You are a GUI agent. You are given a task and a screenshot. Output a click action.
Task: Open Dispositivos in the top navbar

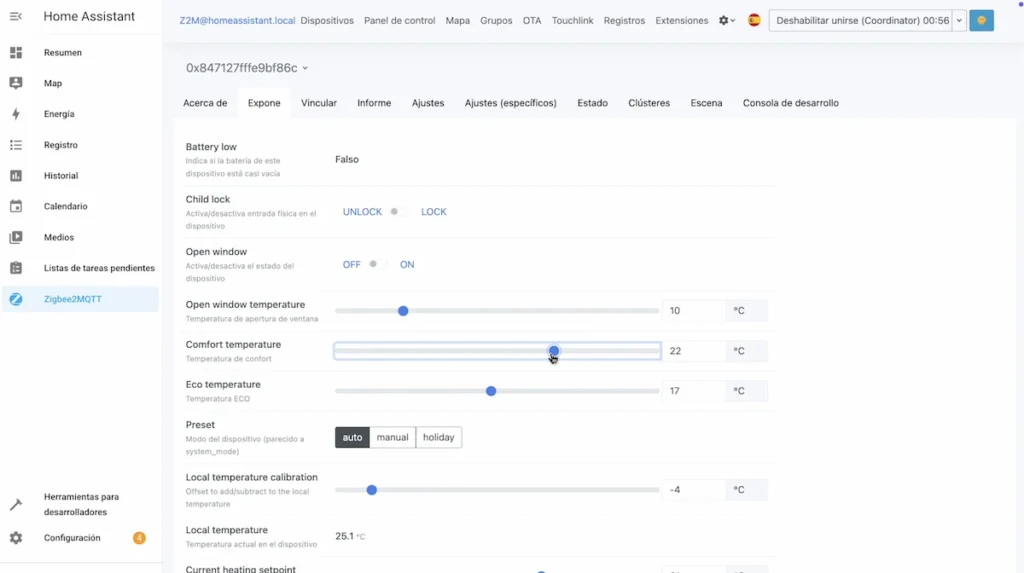click(327, 20)
